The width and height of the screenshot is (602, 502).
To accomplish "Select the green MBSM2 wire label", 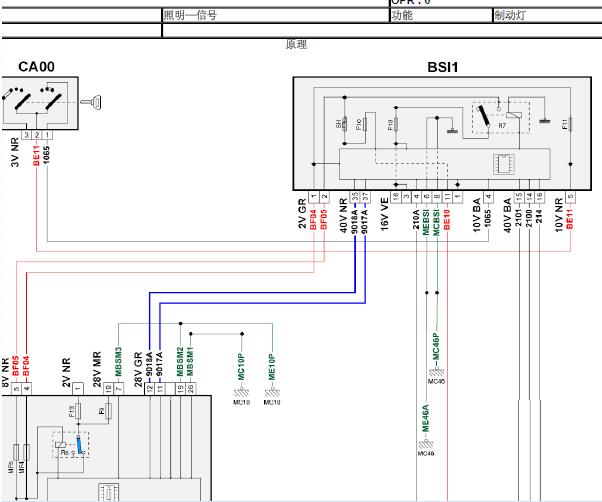I will click(x=180, y=362).
